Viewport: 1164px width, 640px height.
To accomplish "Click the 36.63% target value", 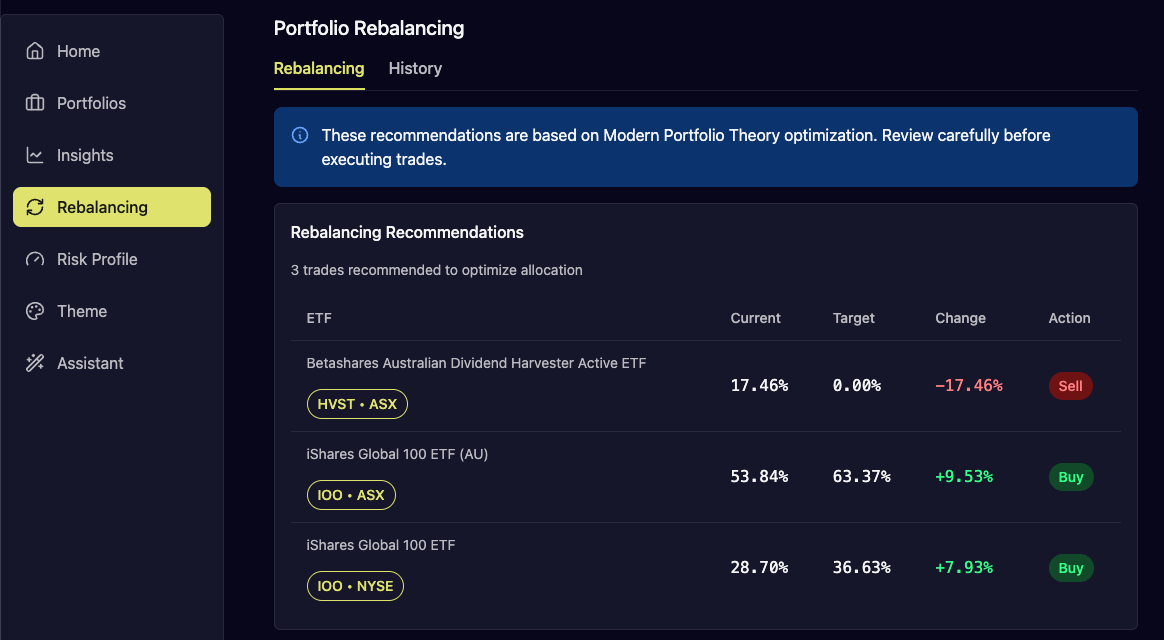I will 862,567.
